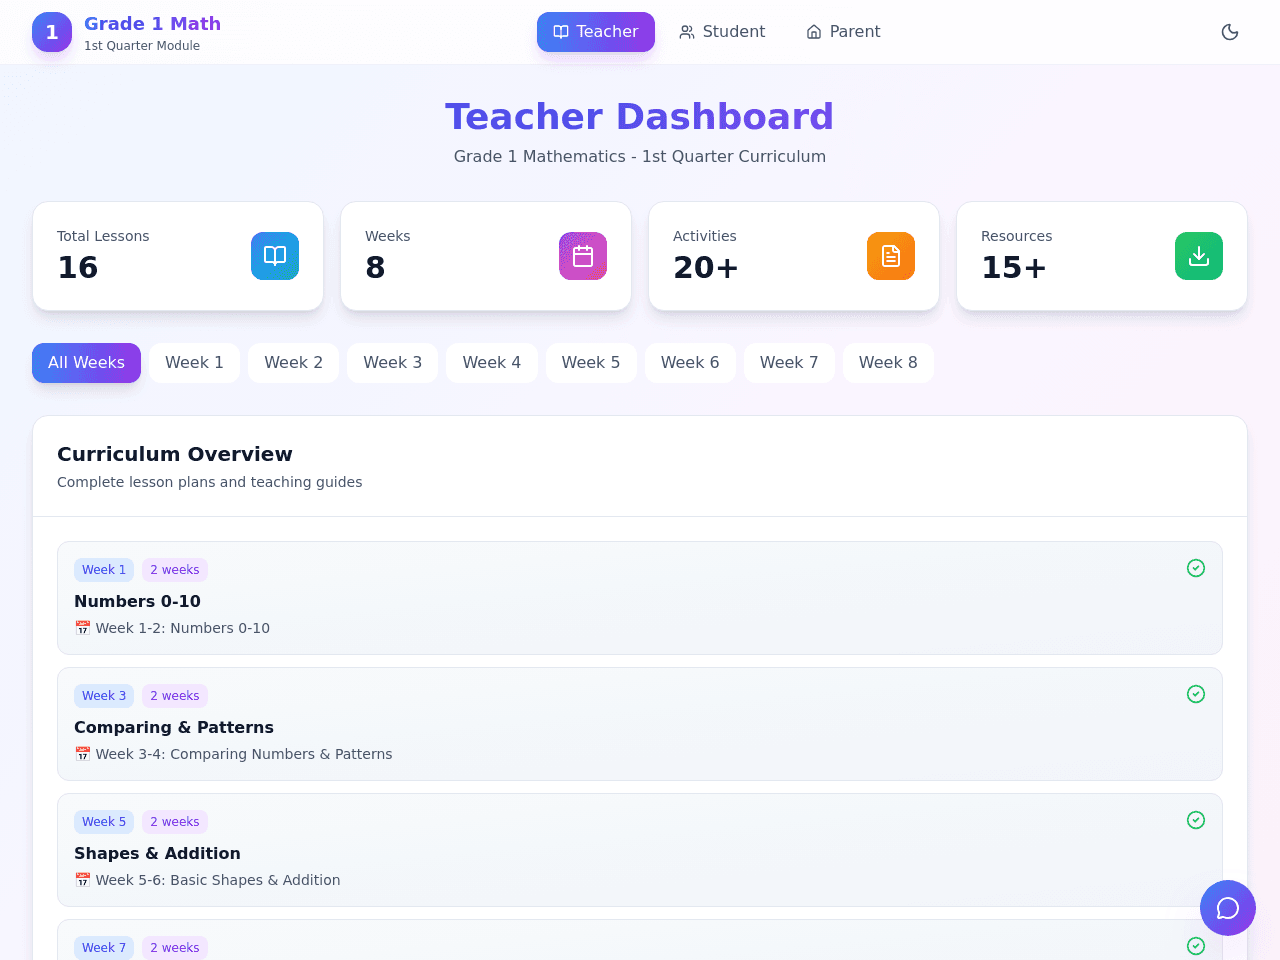Image resolution: width=1280 pixels, height=960 pixels.
Task: Toggle dark mode with the moon icon
Action: click(1230, 32)
